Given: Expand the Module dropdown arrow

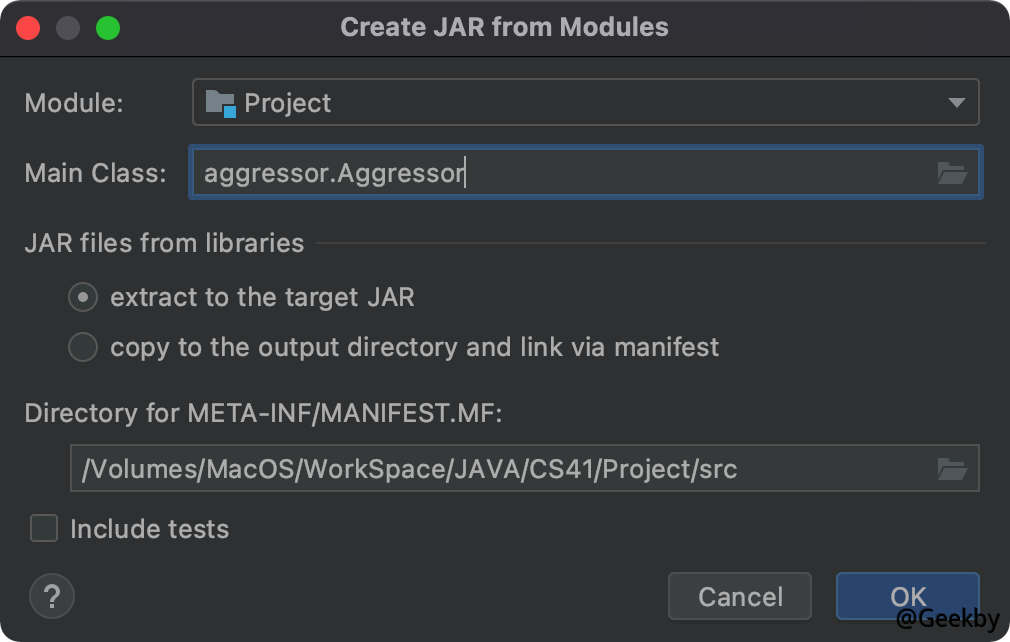Looking at the screenshot, I should click(x=956, y=103).
